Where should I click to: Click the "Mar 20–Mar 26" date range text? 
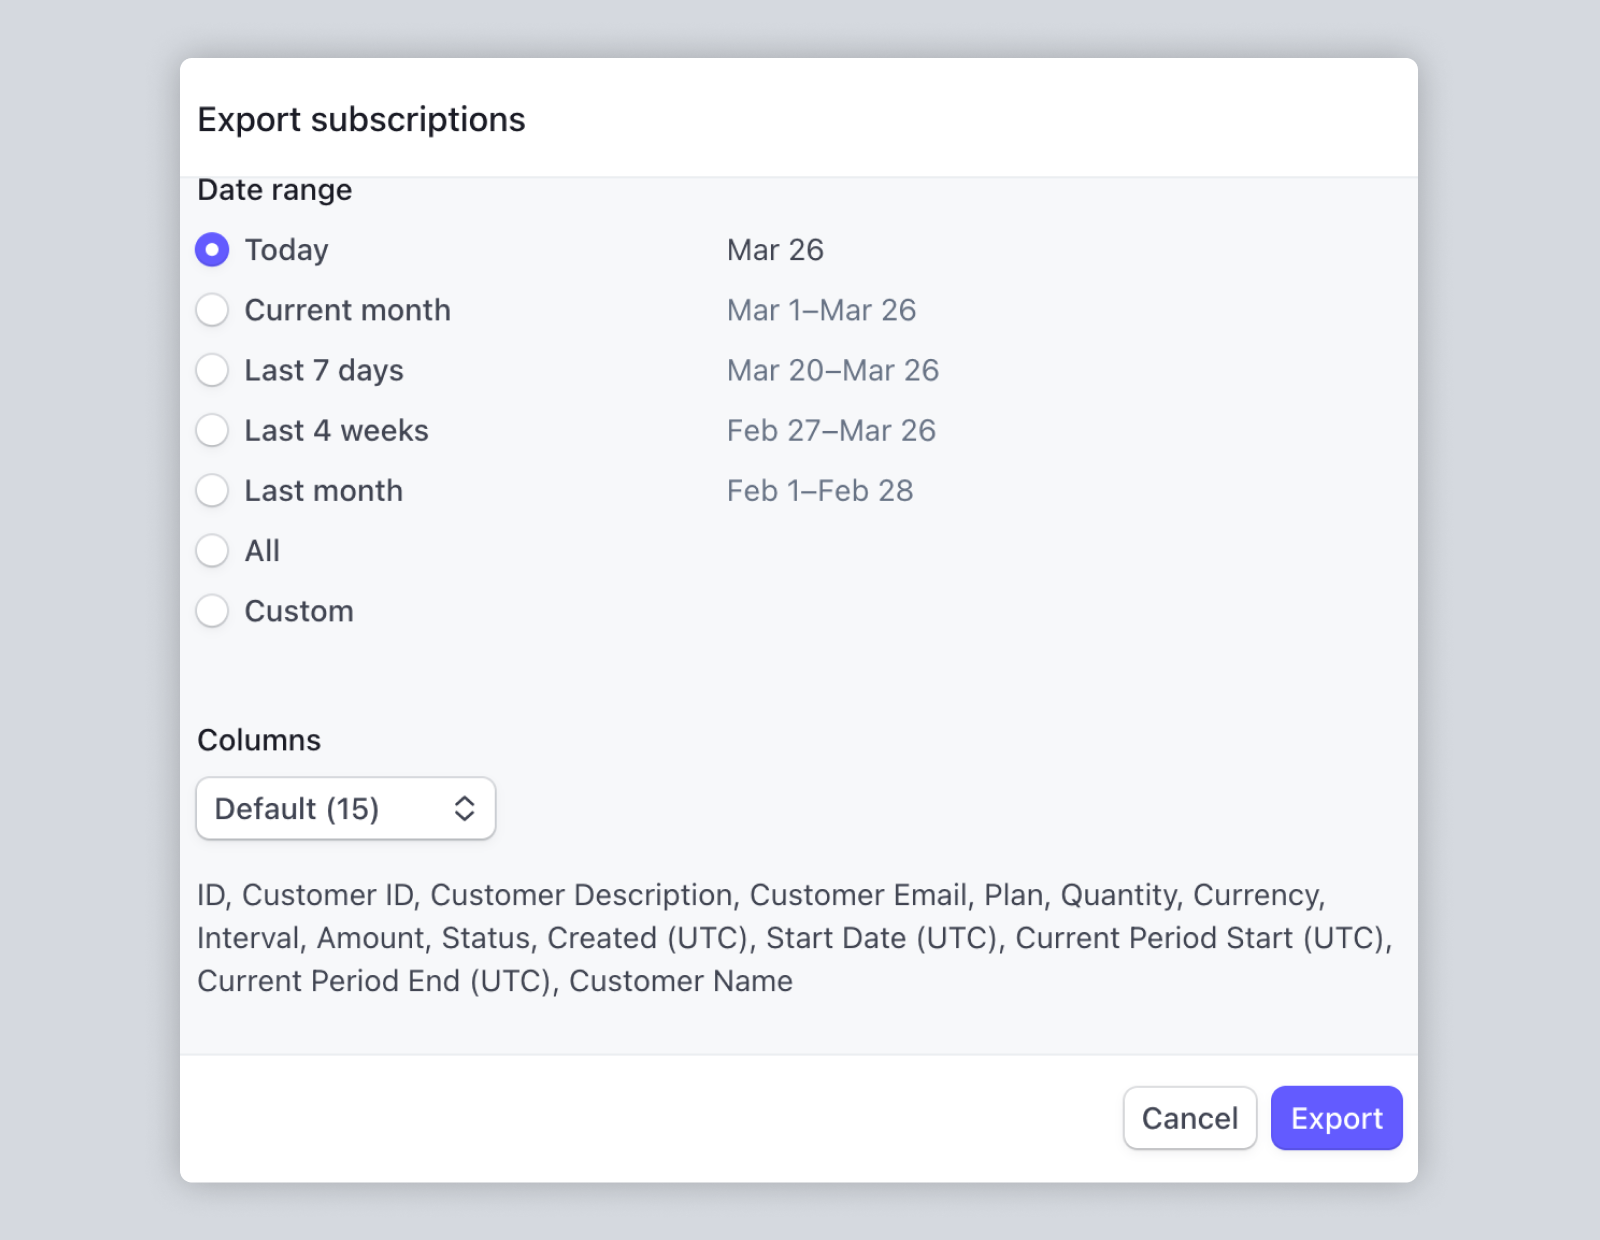(x=832, y=370)
